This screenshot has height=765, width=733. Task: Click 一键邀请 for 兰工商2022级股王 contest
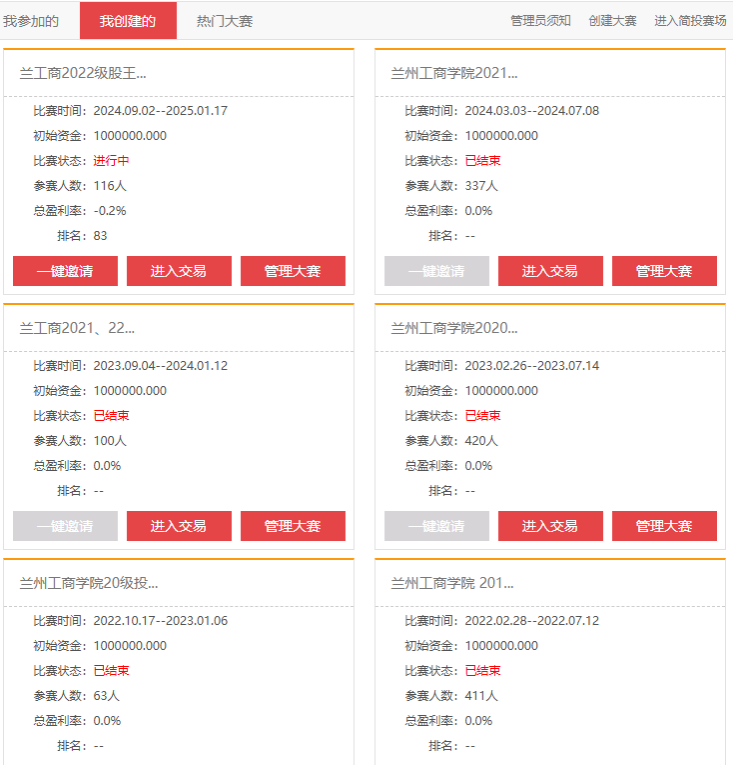65,271
